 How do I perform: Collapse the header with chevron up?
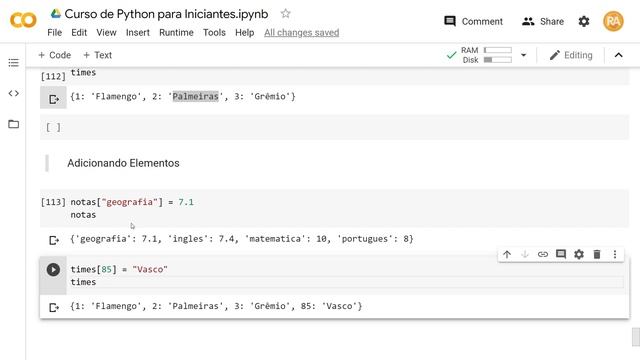[618, 55]
